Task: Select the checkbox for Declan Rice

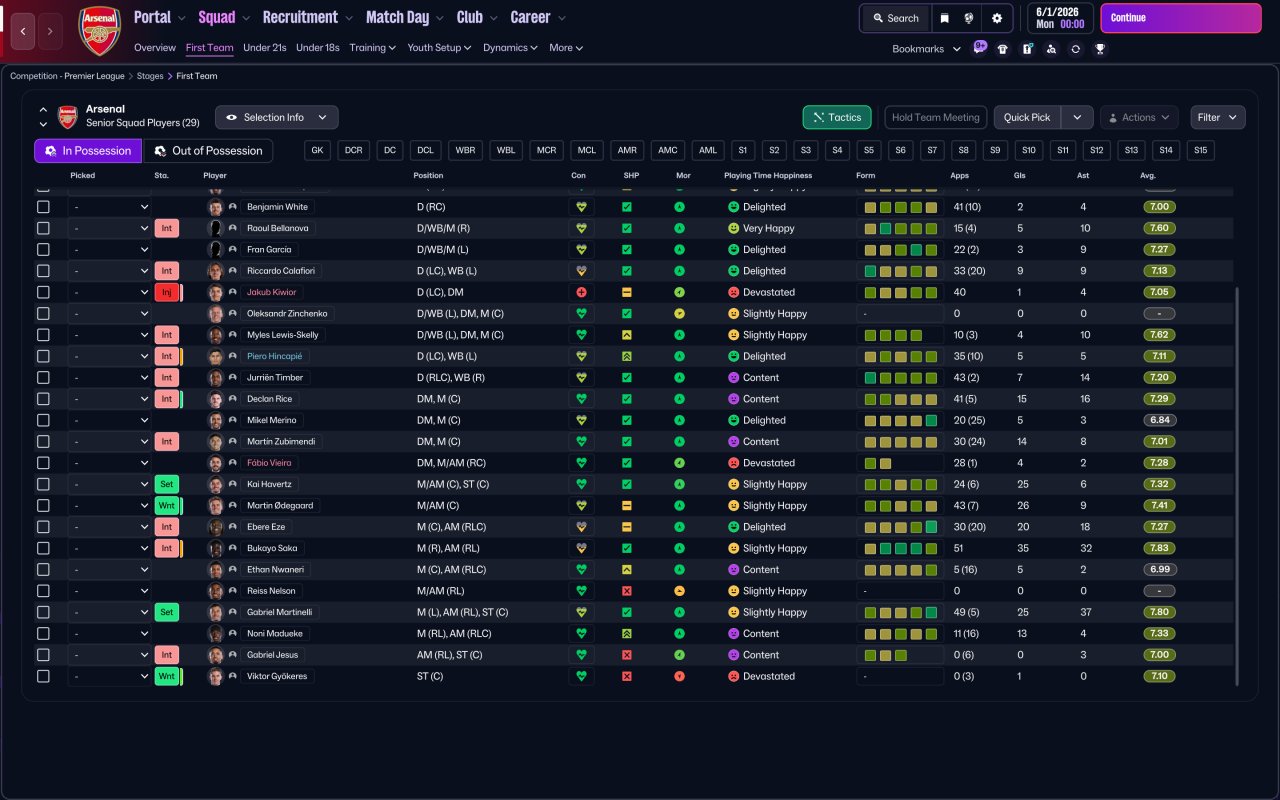Action: [x=43, y=399]
